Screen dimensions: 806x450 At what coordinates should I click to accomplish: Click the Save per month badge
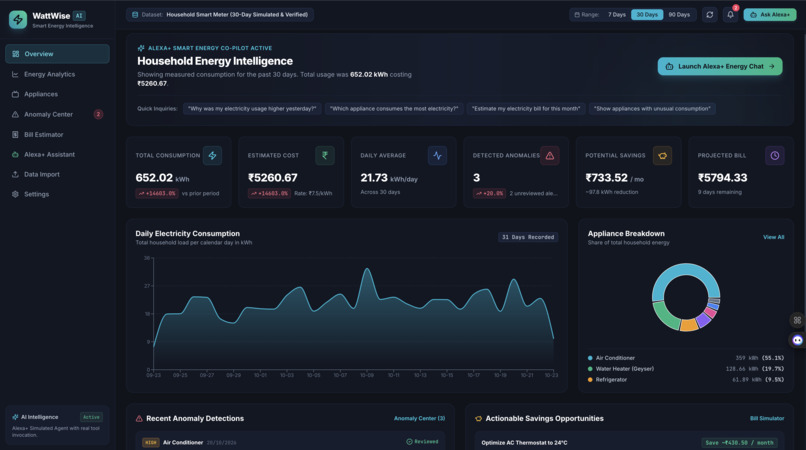(x=739, y=442)
